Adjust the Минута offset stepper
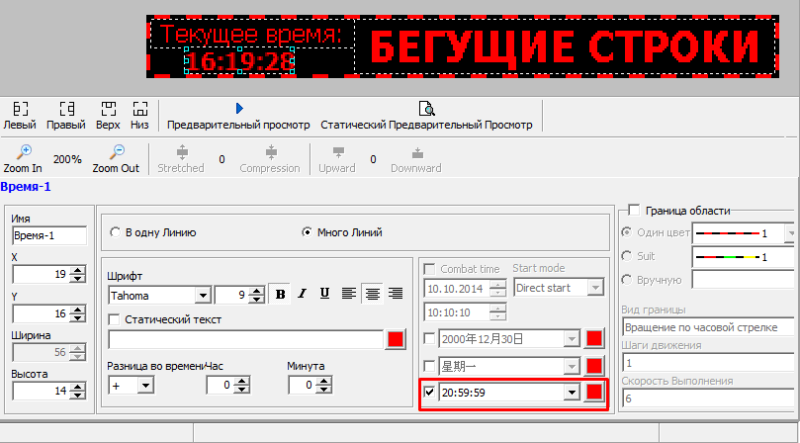 point(323,385)
